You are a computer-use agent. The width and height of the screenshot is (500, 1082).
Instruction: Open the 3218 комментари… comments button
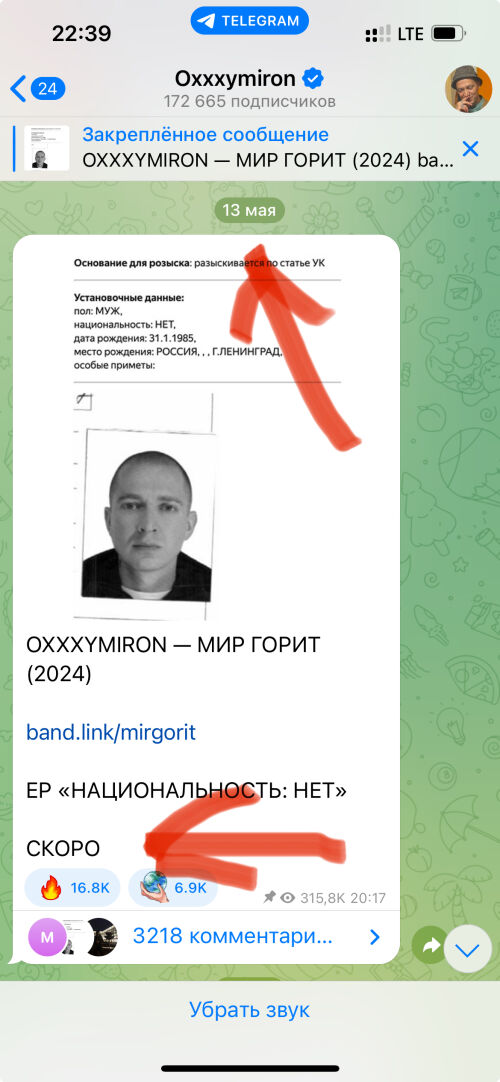(206, 937)
